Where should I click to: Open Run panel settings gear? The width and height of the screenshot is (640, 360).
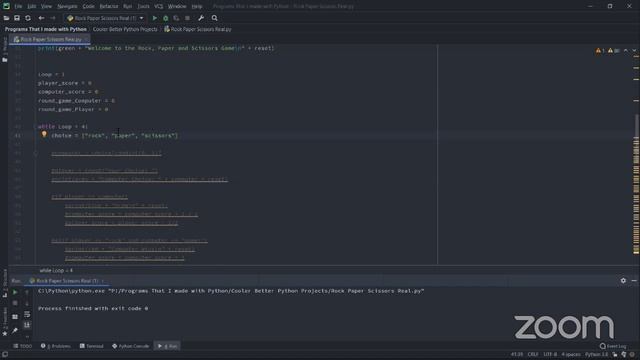coord(623,281)
